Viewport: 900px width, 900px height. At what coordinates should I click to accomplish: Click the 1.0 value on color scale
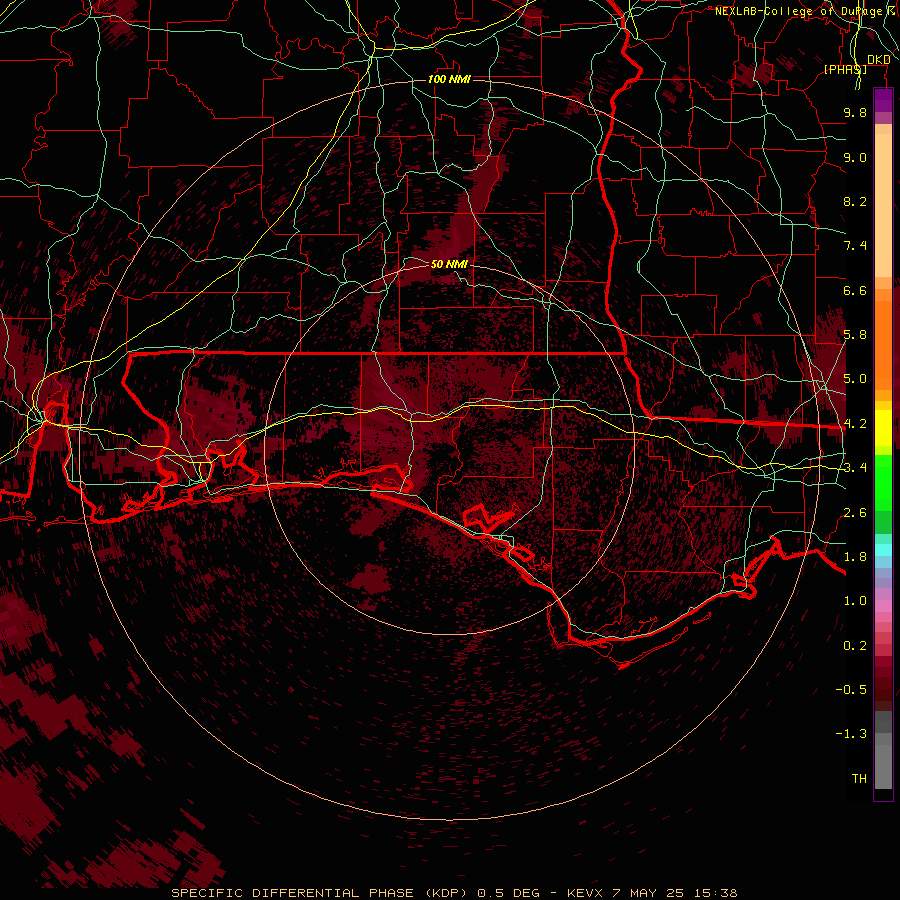[855, 601]
